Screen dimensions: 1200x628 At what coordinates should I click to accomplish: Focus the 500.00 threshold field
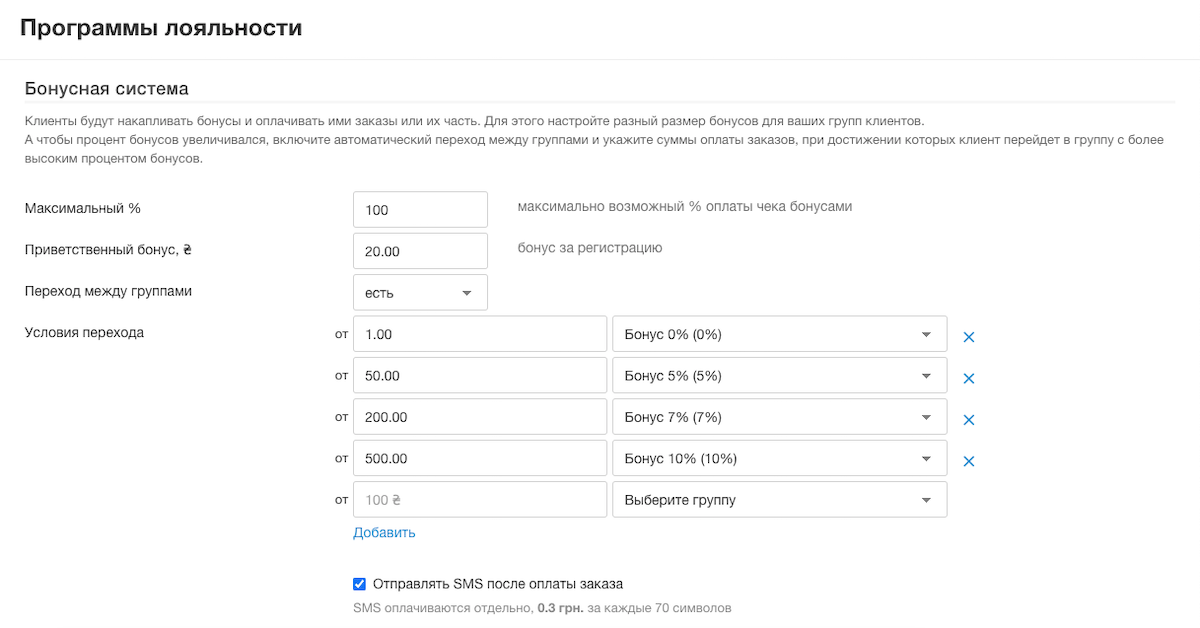pyautogui.click(x=480, y=459)
